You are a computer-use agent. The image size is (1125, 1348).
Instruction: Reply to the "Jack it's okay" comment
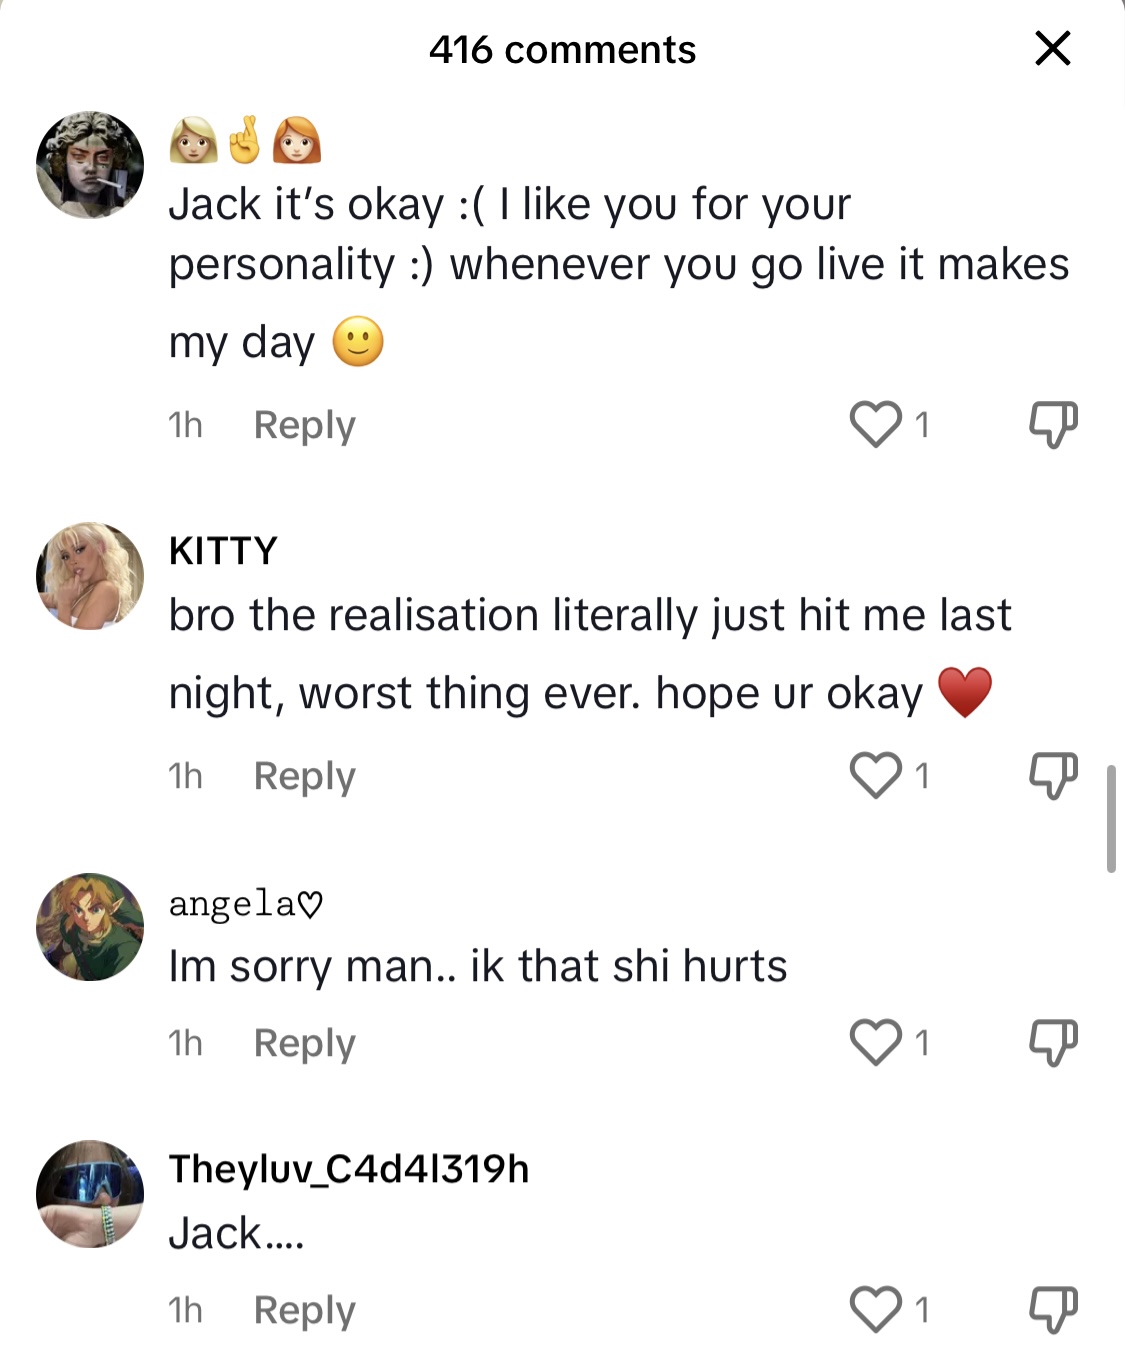(304, 425)
